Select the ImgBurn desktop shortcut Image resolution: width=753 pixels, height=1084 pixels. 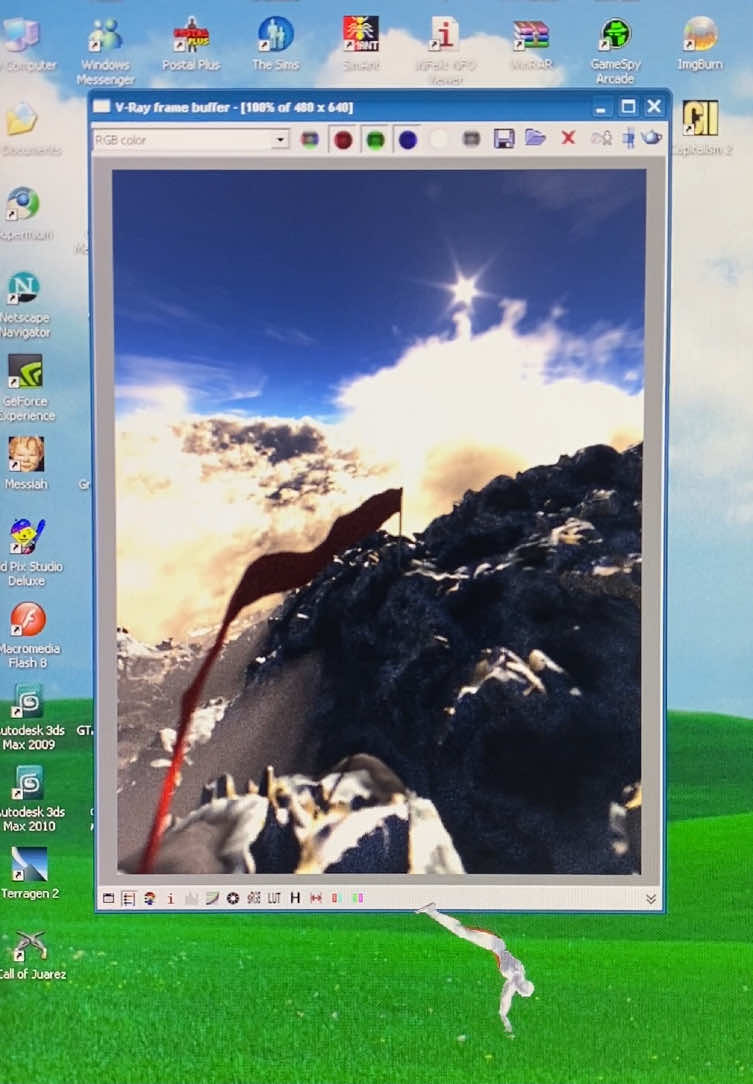click(x=700, y=44)
